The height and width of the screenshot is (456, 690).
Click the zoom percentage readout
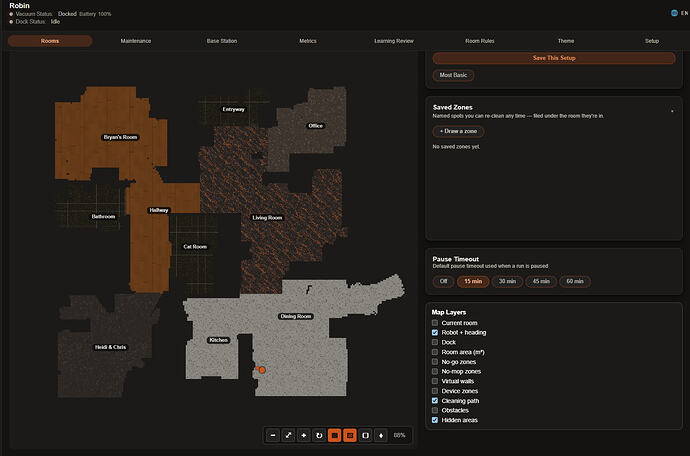(400, 435)
